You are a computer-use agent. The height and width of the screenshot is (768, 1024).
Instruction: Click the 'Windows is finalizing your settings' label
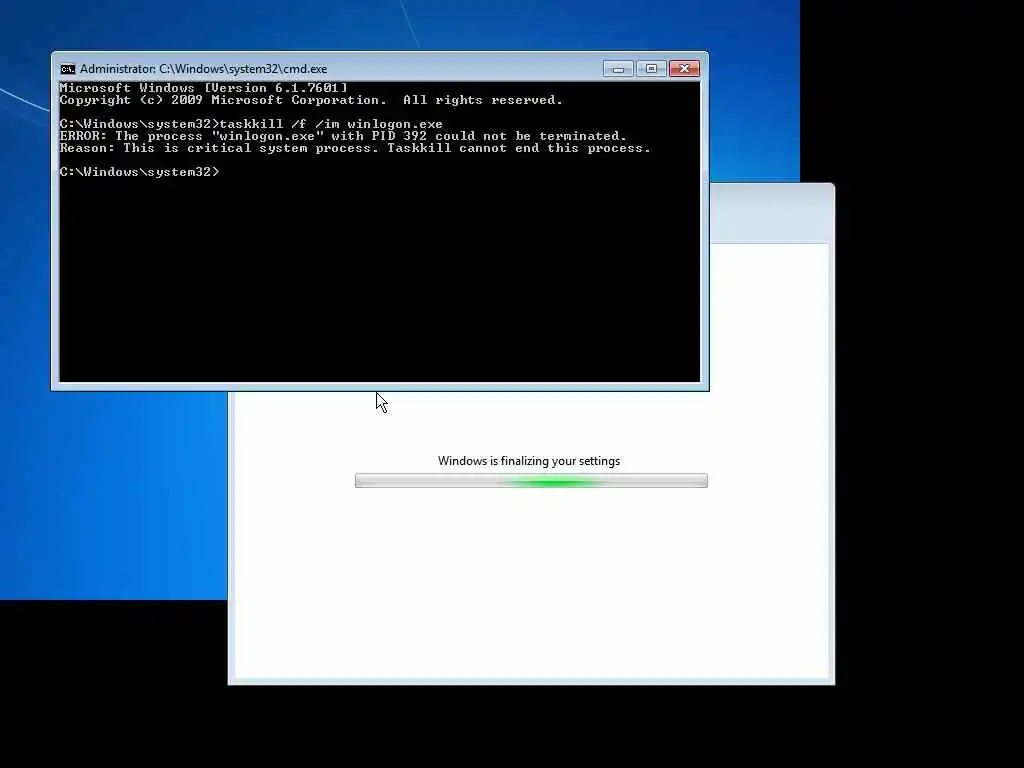(x=529, y=461)
